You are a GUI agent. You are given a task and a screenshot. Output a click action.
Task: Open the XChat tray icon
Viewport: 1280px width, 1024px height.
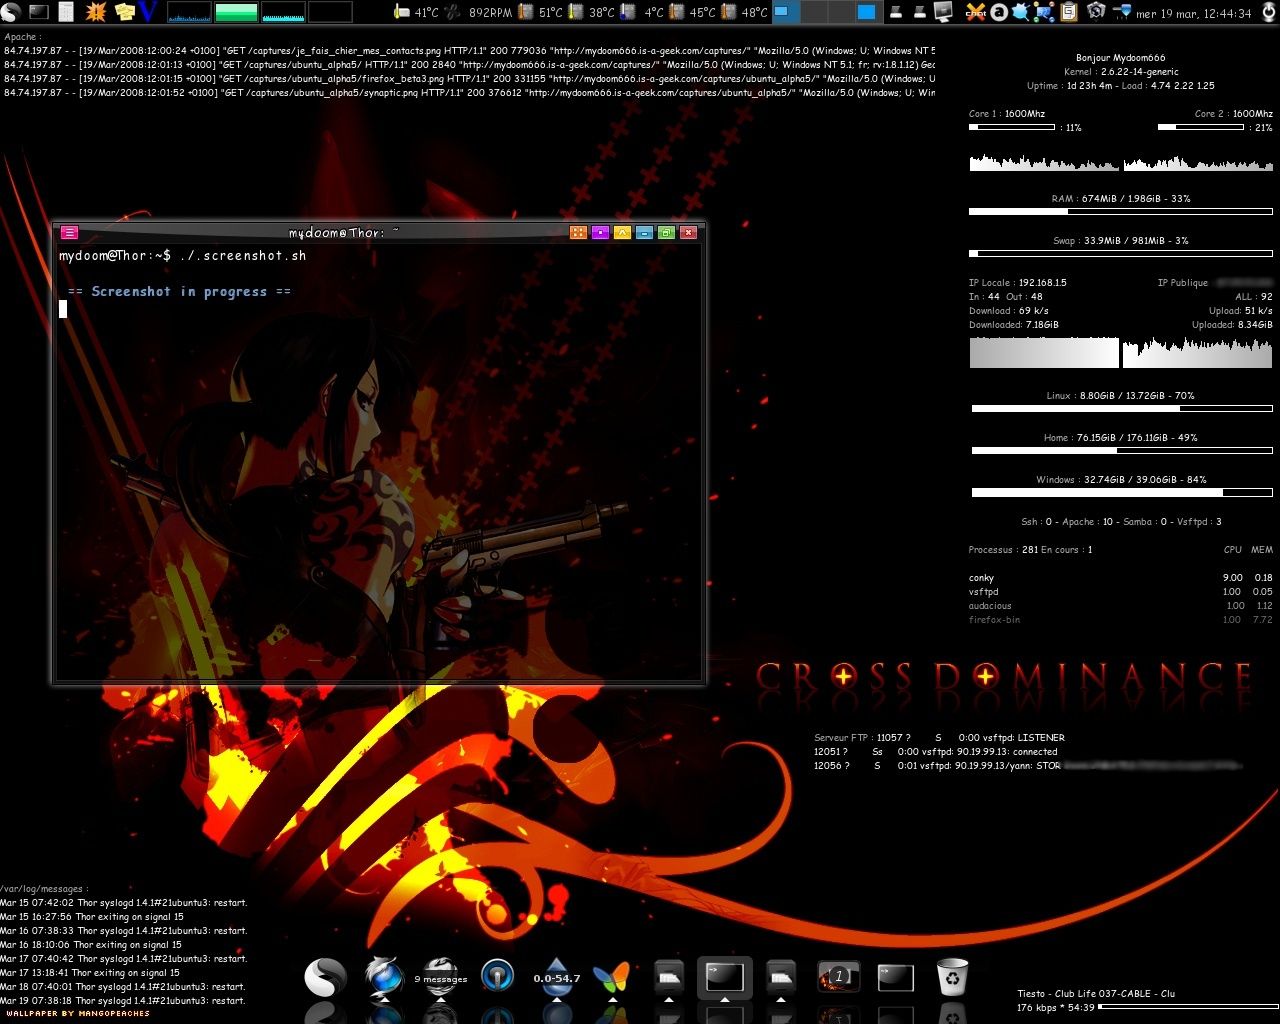coord(975,12)
